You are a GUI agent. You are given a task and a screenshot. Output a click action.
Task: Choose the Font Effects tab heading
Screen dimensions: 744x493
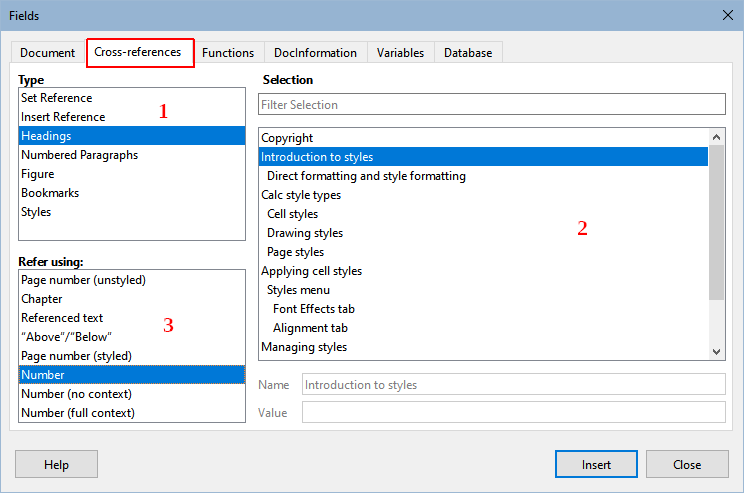[x=313, y=309]
